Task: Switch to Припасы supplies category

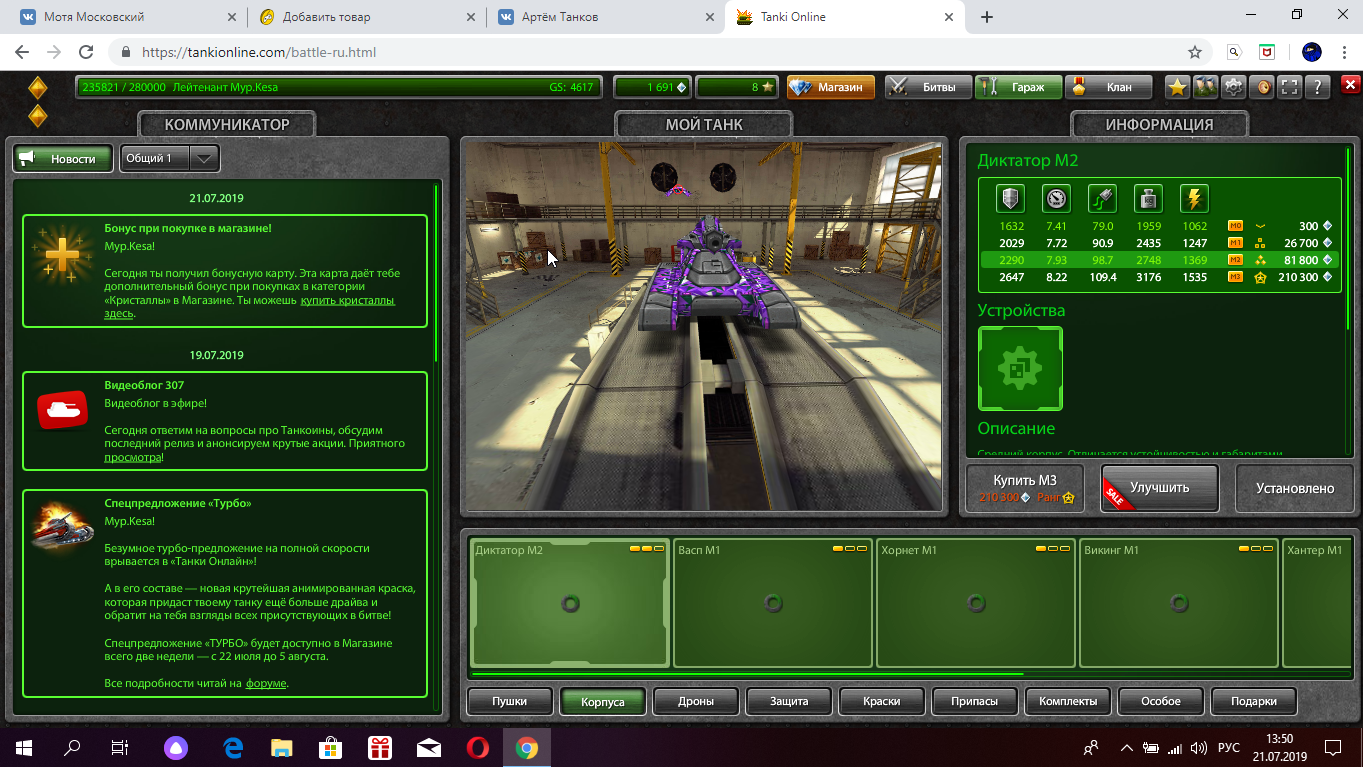Action: click(x=975, y=701)
